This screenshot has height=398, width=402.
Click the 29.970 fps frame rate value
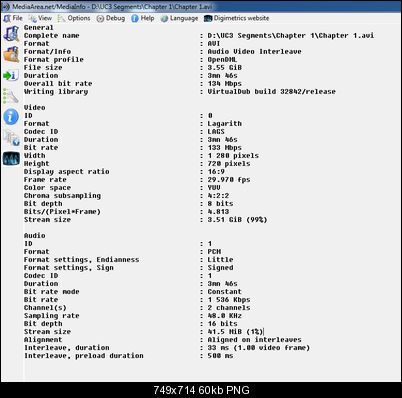click(229, 179)
